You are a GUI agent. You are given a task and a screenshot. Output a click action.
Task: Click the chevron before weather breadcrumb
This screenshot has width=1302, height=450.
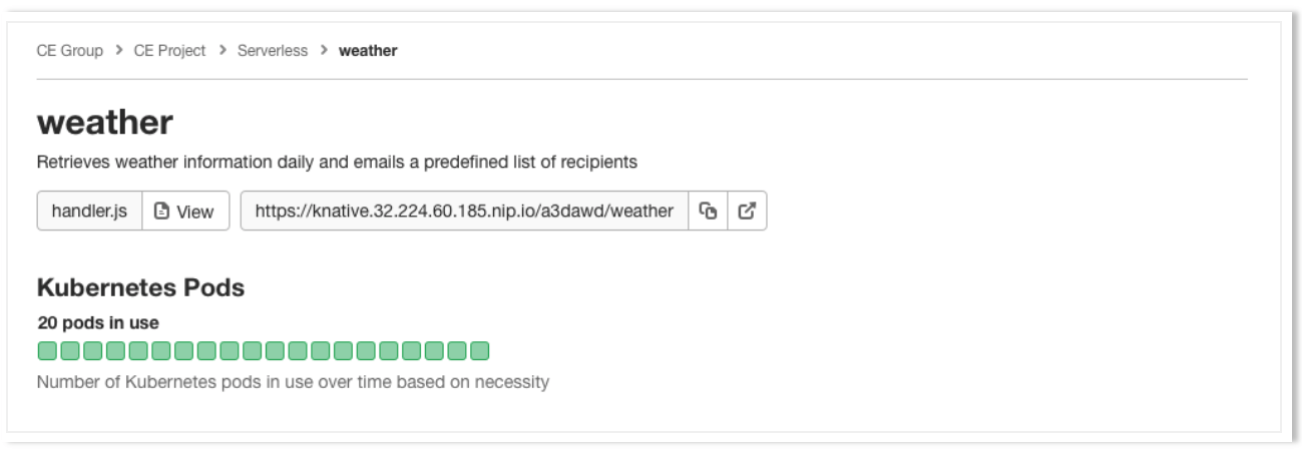coord(324,50)
